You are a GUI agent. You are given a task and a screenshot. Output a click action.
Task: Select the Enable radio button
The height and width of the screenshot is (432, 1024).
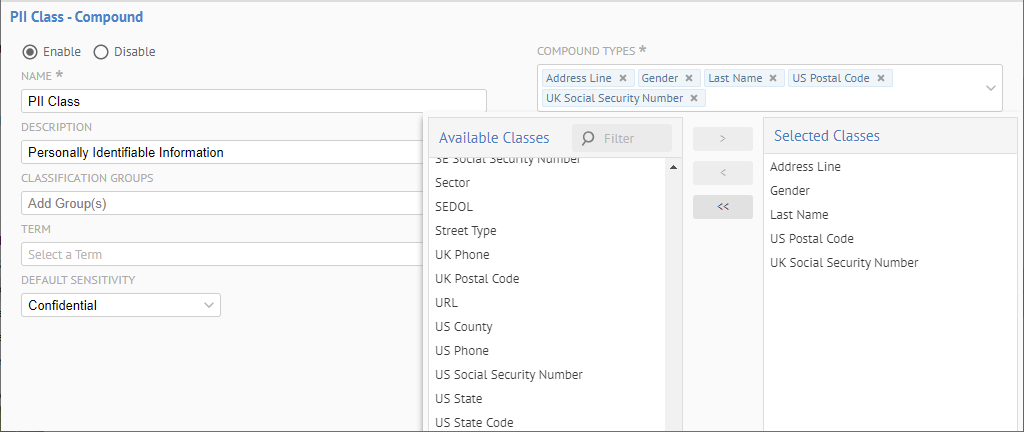(30, 52)
